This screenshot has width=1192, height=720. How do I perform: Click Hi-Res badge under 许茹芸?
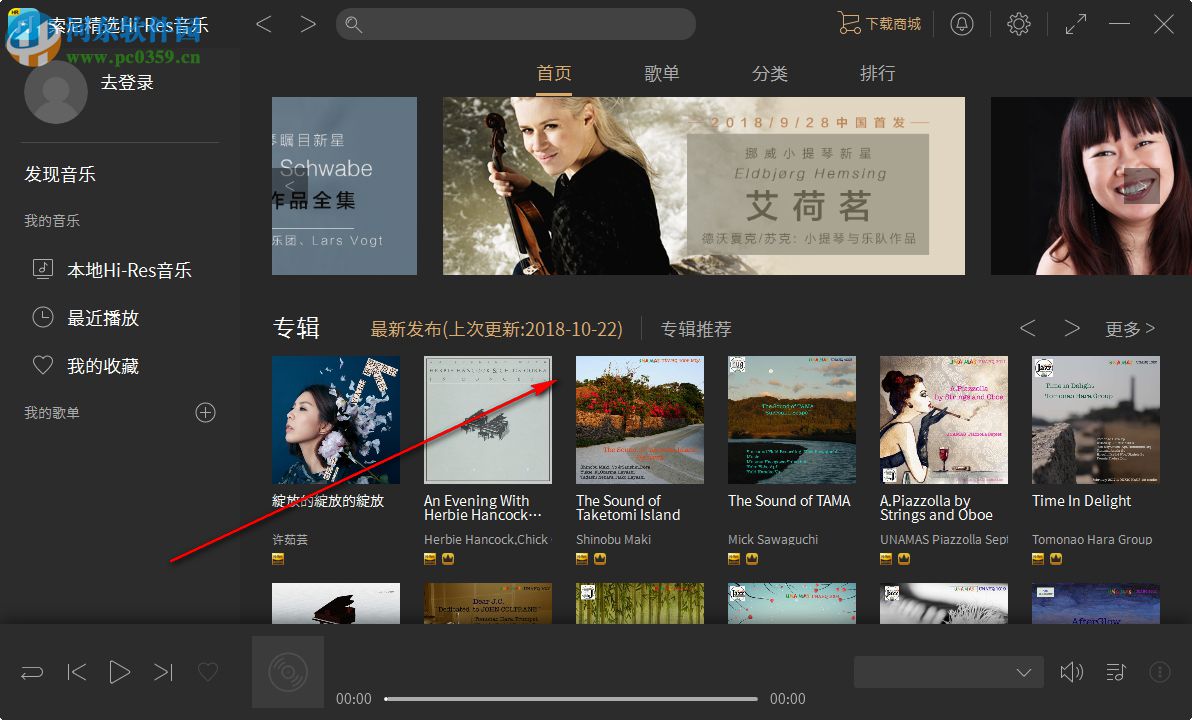pyautogui.click(x=278, y=559)
